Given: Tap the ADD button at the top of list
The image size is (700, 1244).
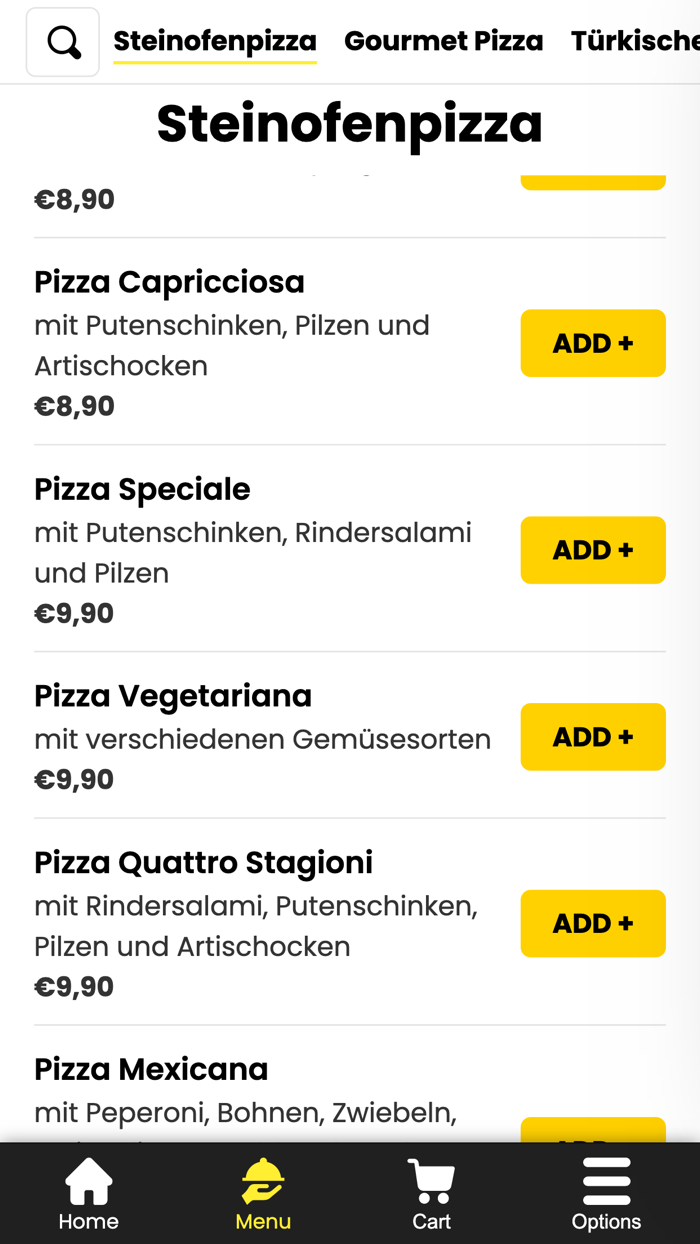Looking at the screenshot, I should (593, 170).
